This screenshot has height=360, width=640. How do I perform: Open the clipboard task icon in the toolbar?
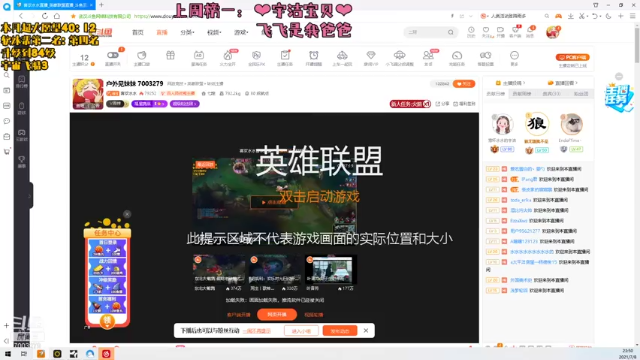(x=285, y=55)
